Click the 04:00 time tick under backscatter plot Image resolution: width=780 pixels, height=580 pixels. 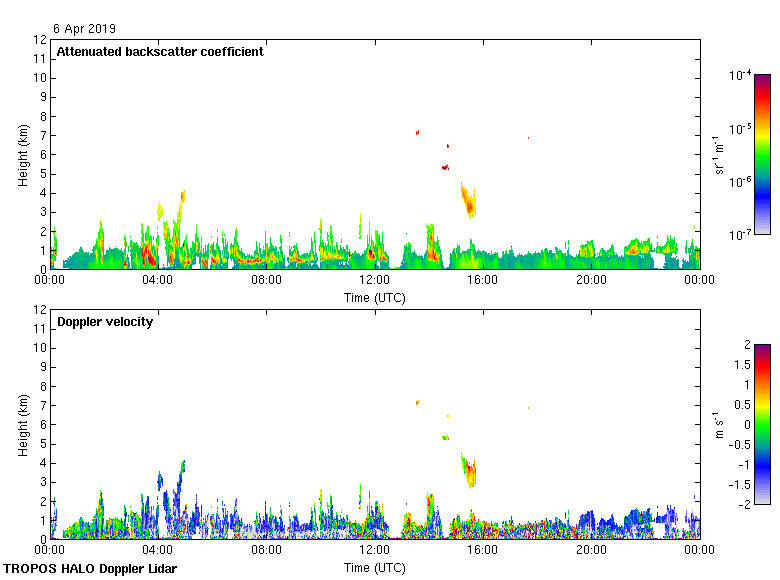pos(158,281)
